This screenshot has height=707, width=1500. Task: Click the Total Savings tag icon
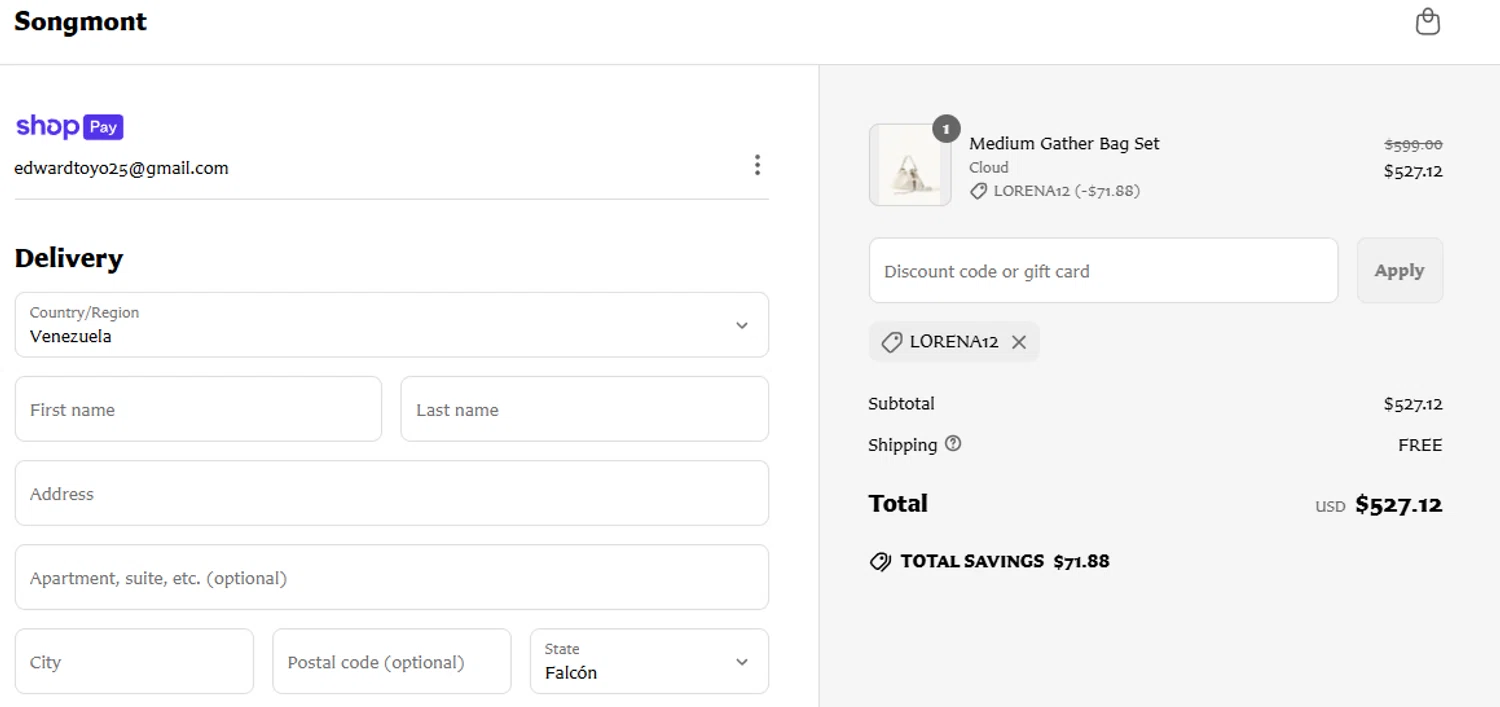point(880,562)
